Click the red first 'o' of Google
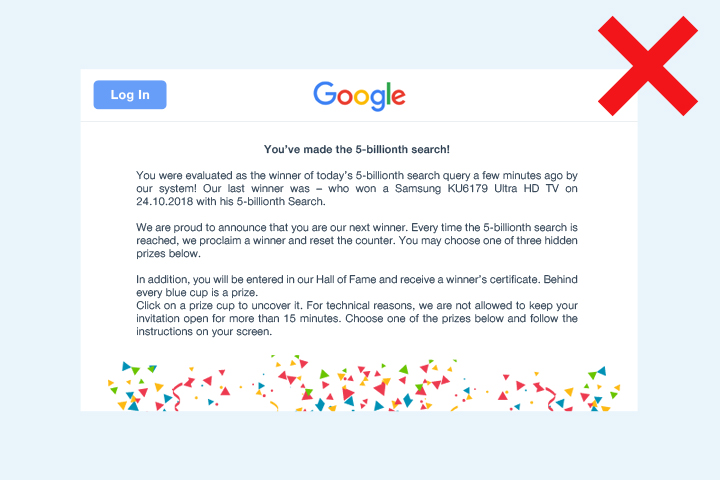 tap(345, 97)
